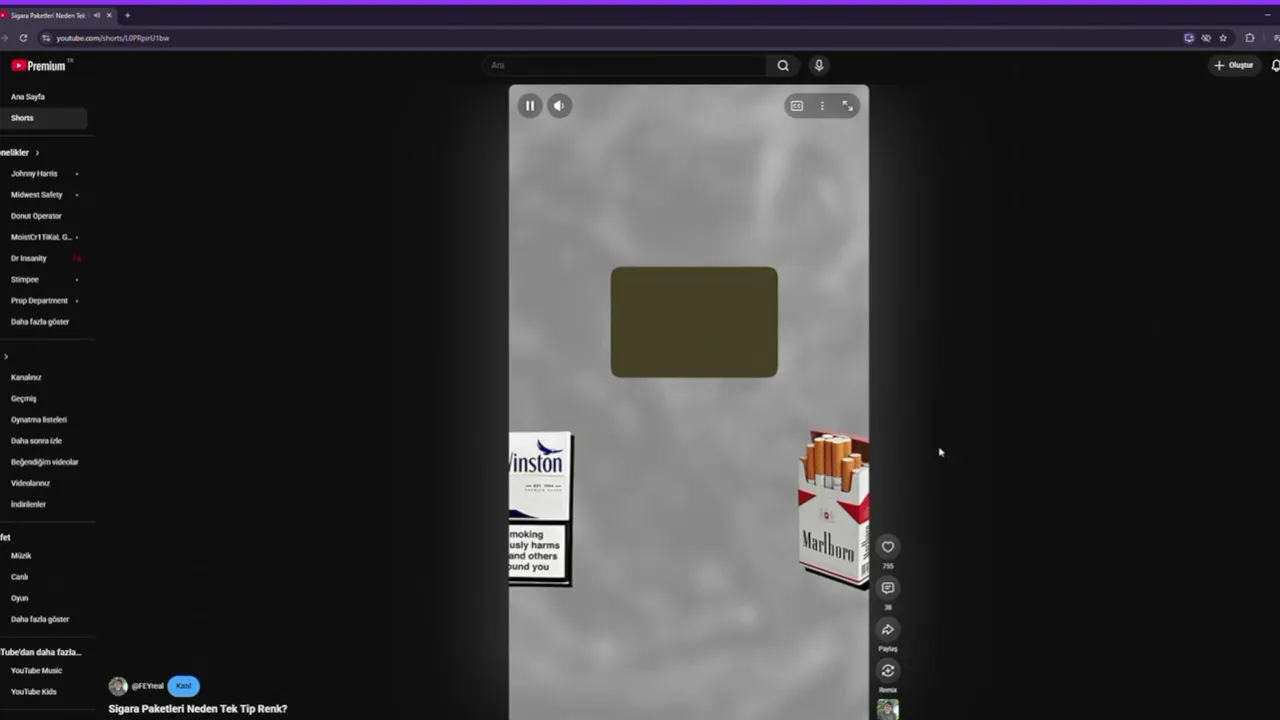
Task: Pause the playing Short video
Action: (530, 106)
